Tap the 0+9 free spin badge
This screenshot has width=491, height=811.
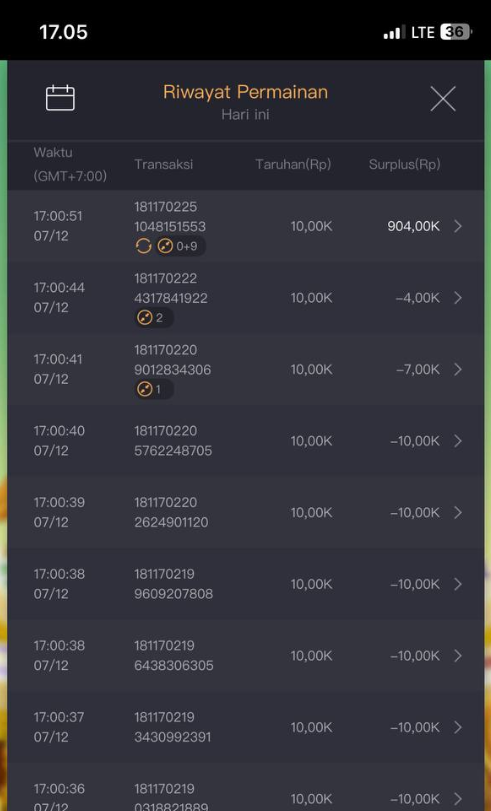pyautogui.click(x=180, y=246)
